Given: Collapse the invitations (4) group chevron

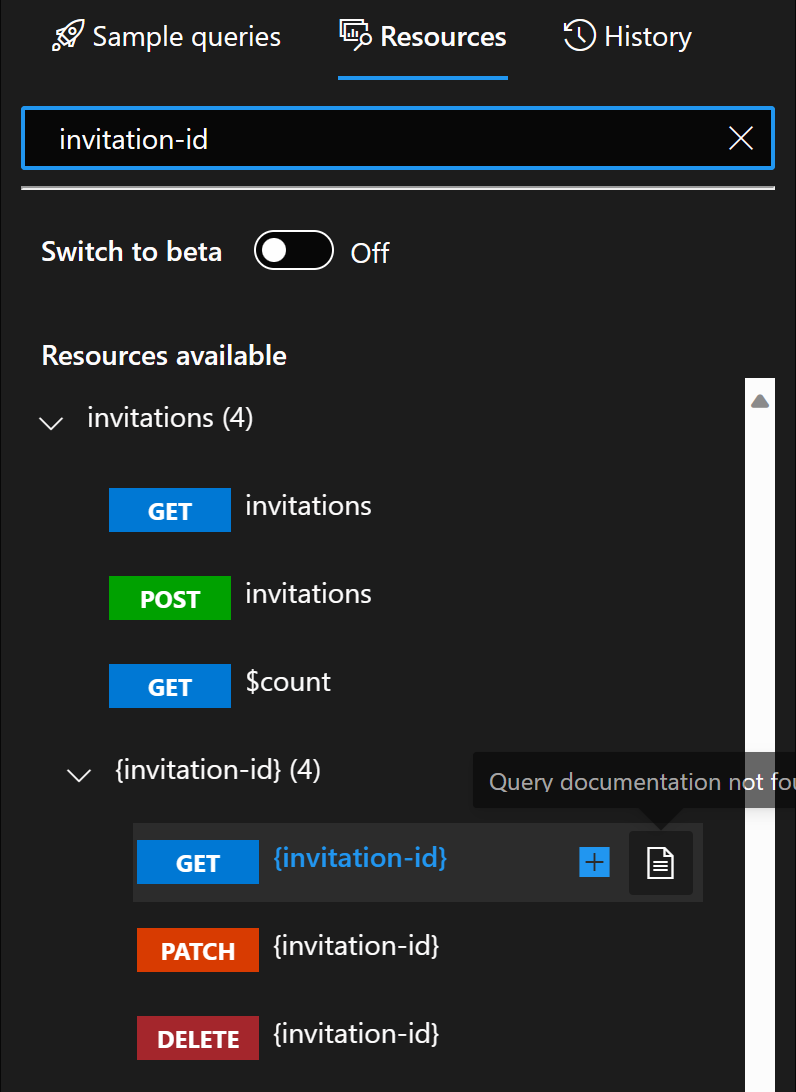Looking at the screenshot, I should [x=51, y=422].
